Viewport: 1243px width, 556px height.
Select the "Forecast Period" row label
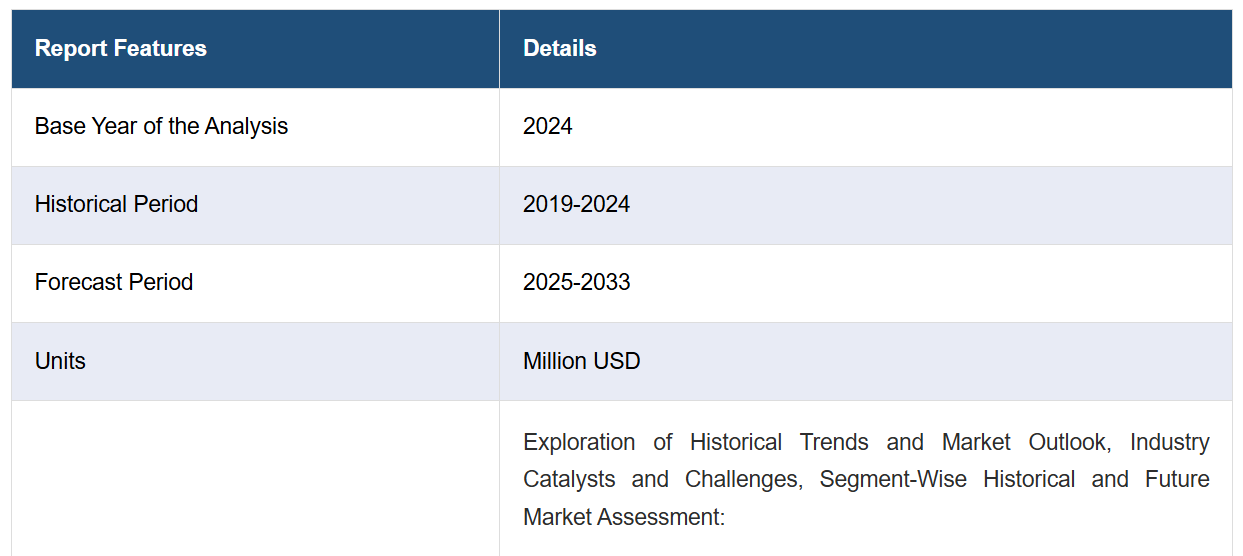tap(114, 282)
